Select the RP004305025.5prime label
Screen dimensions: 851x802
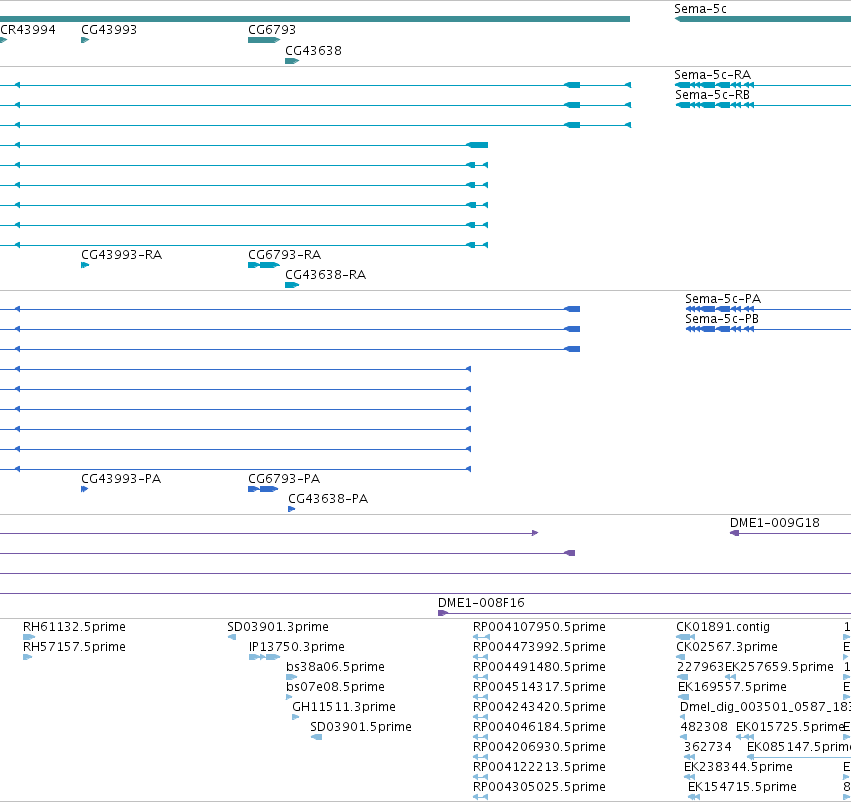click(x=539, y=787)
